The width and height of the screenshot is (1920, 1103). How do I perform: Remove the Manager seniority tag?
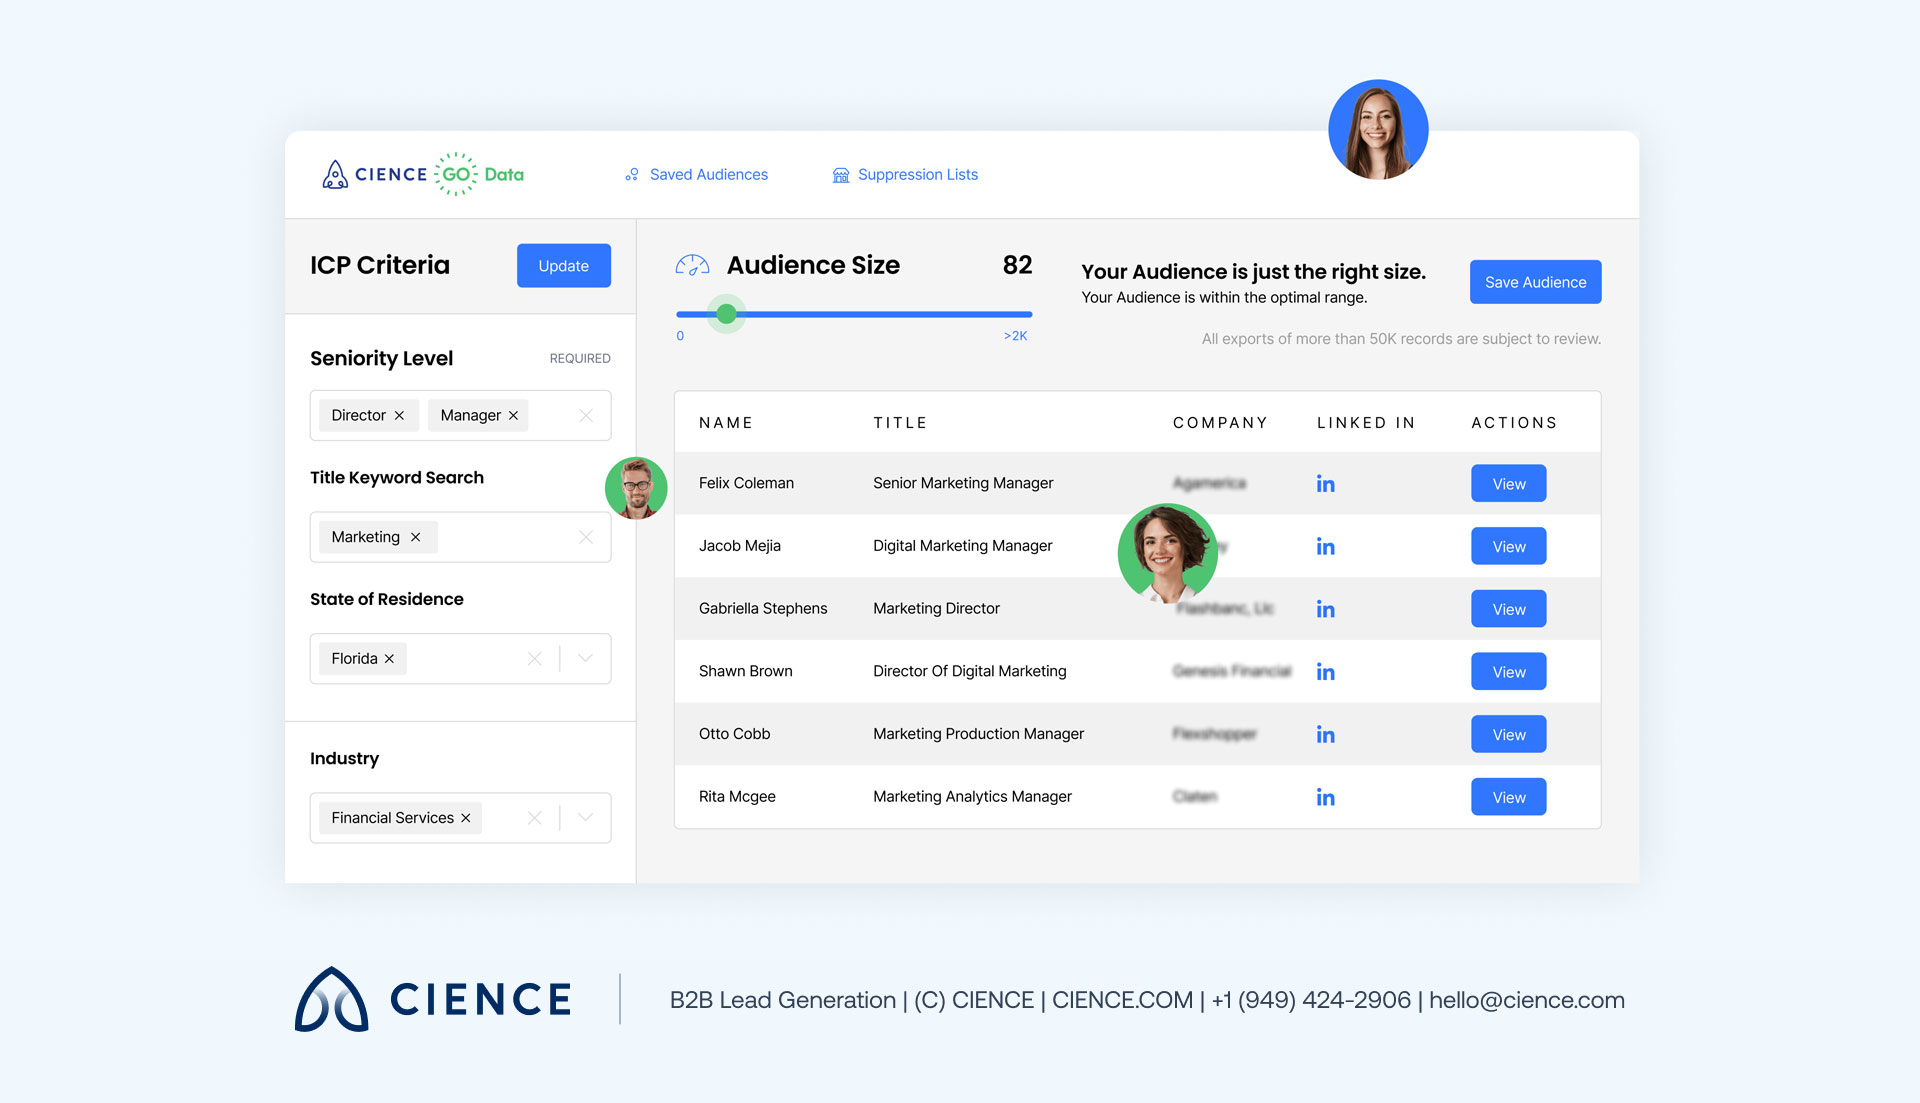click(513, 415)
